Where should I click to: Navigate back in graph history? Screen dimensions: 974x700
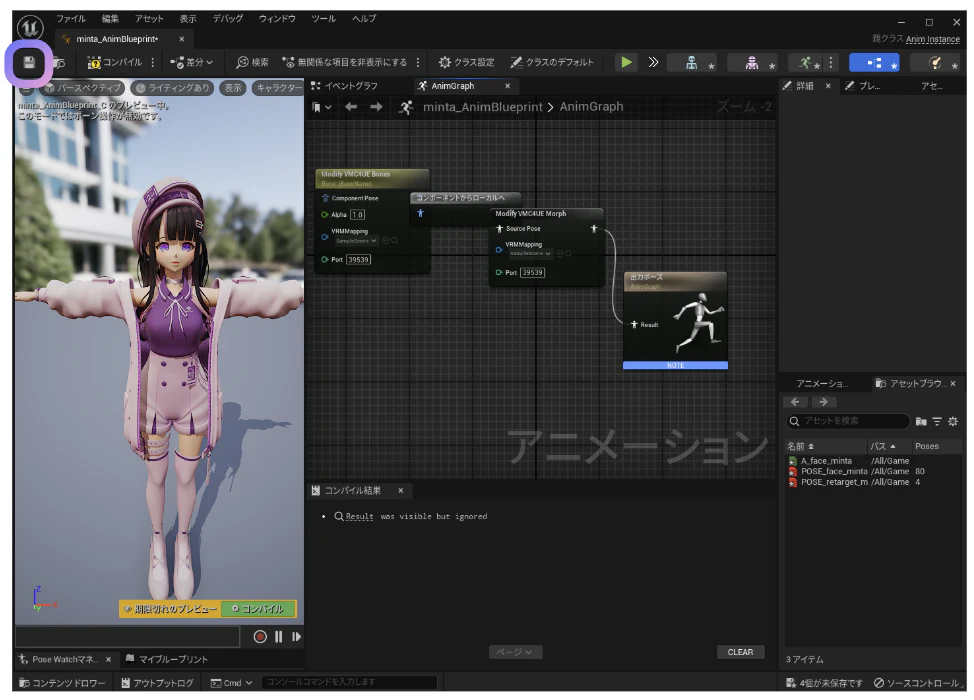[351, 107]
